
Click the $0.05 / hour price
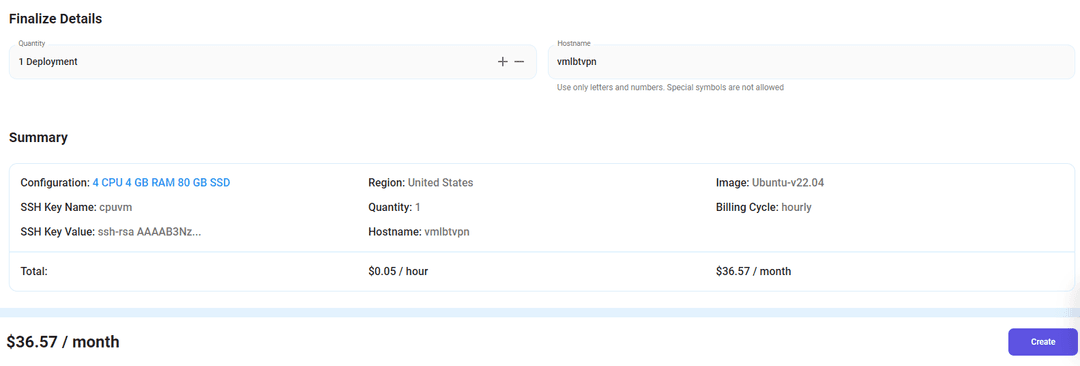coord(398,272)
